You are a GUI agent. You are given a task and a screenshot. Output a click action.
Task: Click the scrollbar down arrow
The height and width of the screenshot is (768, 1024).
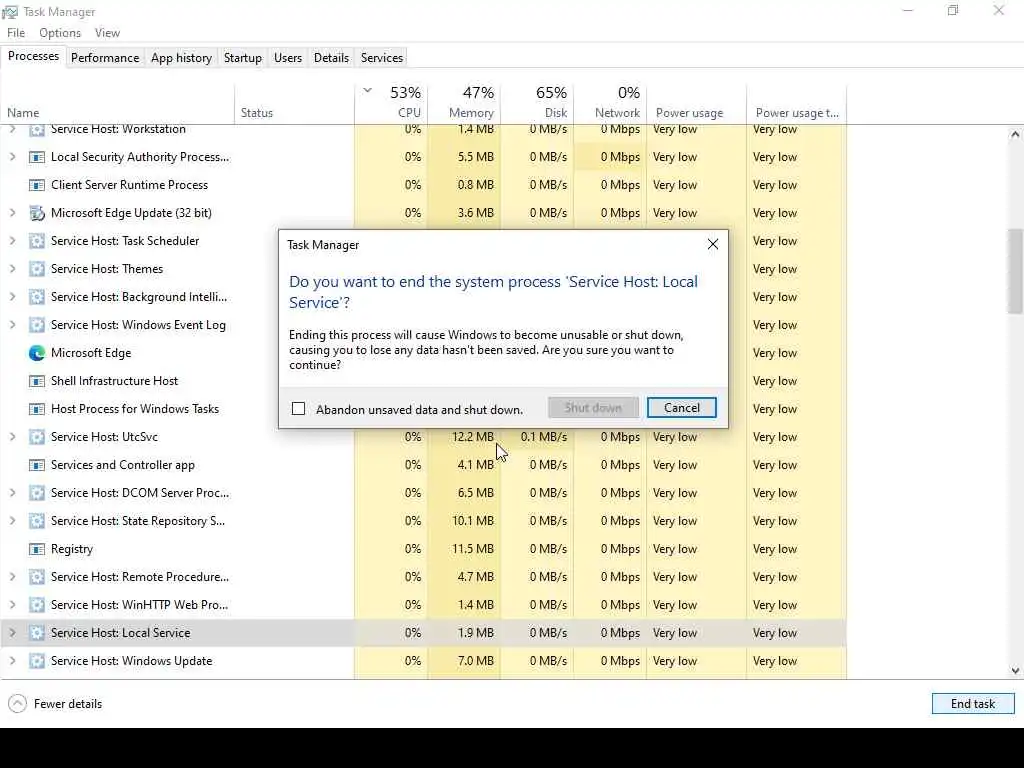[1015, 671]
